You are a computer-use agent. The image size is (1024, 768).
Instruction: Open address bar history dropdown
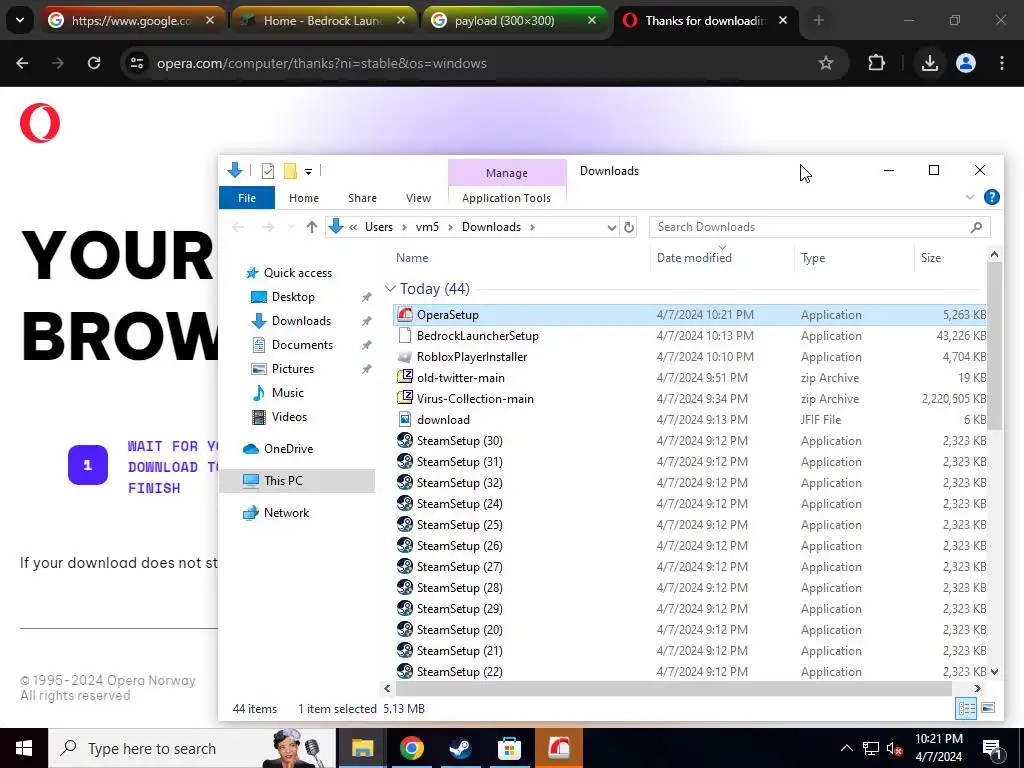click(x=611, y=227)
